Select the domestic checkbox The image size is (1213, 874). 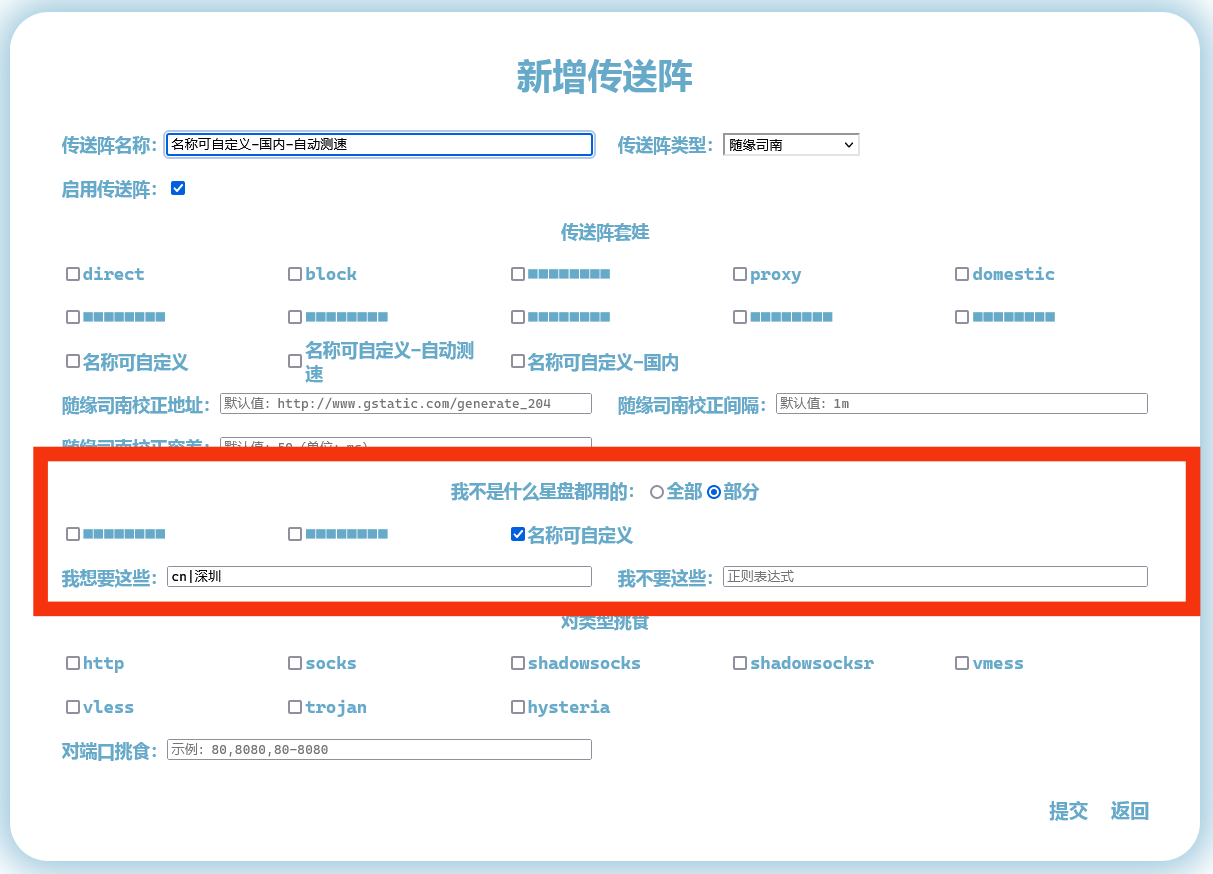962,274
